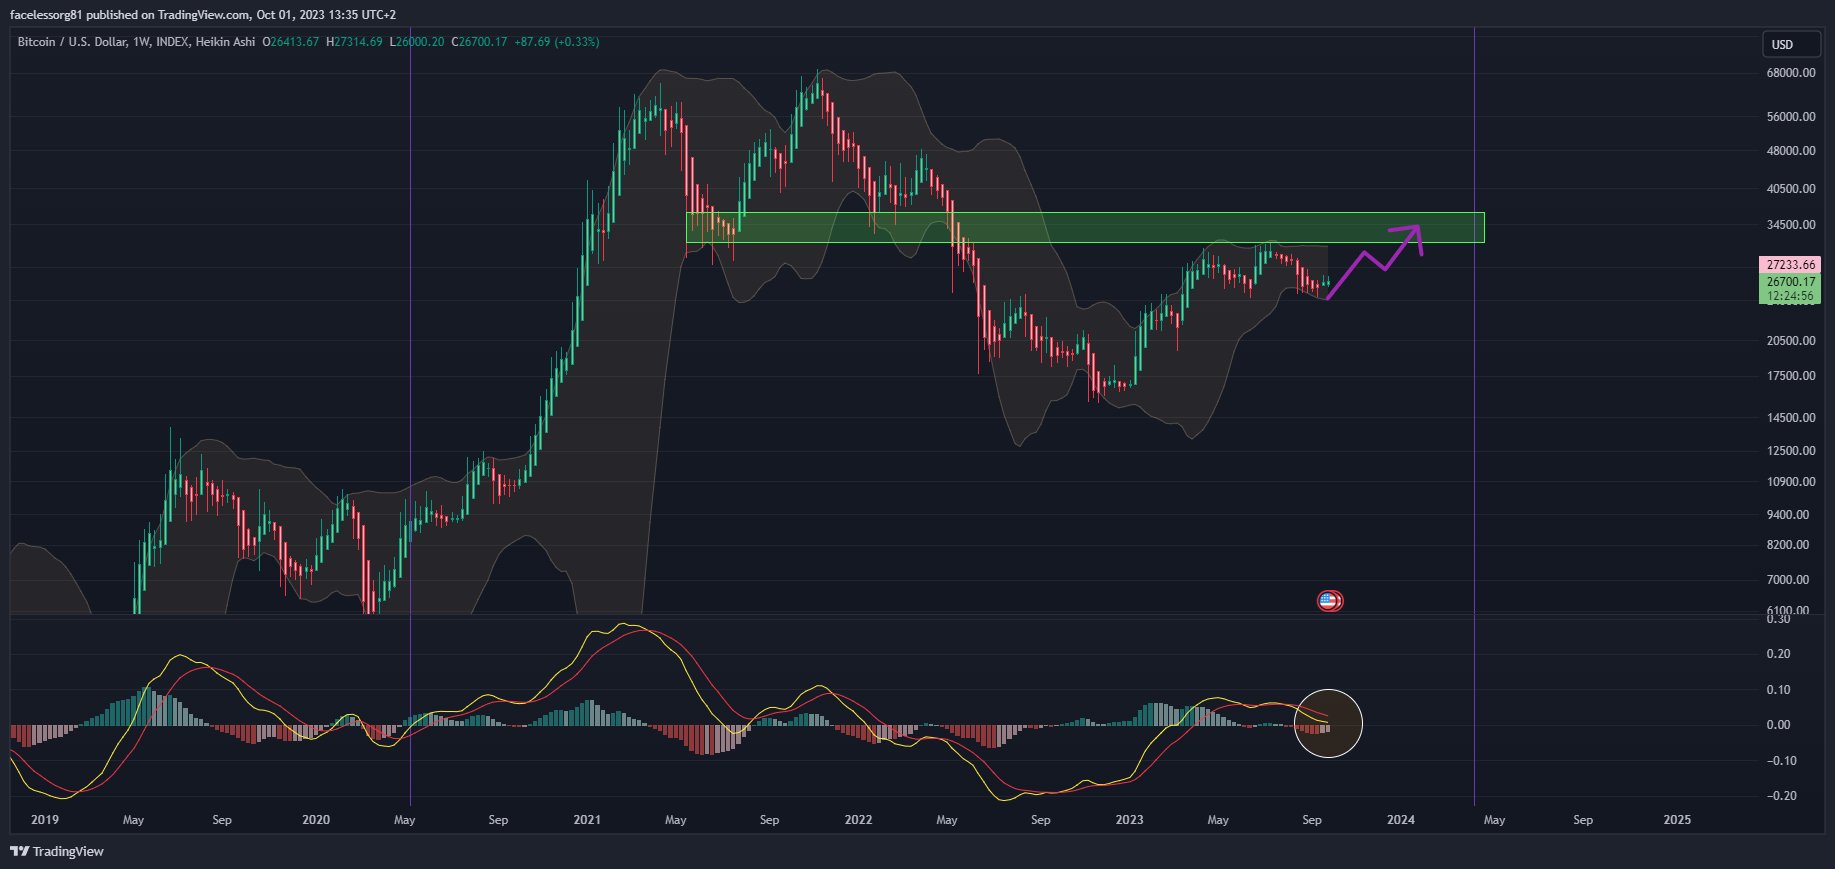Click the 1W interval label in chart legend
The width and height of the screenshot is (1835, 869).
click(x=141, y=42)
